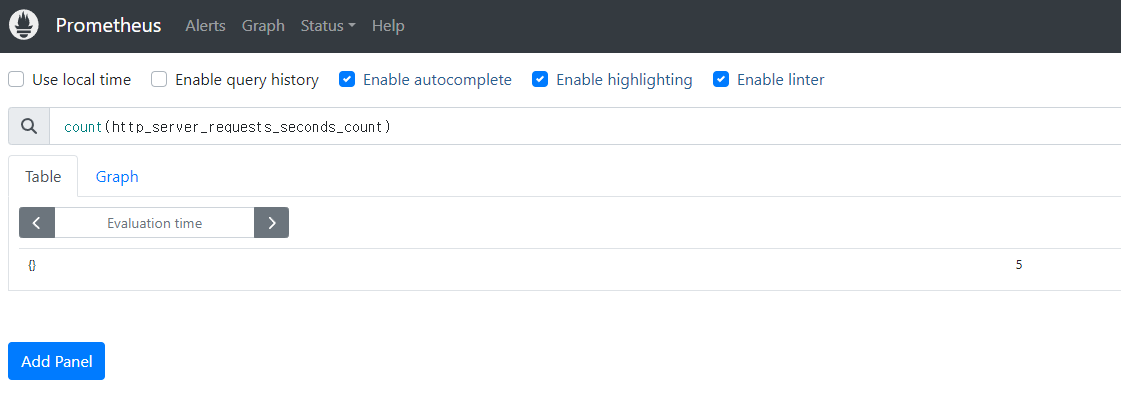
Task: Disable the Enable highlighting checkbox
Action: pyautogui.click(x=540, y=79)
